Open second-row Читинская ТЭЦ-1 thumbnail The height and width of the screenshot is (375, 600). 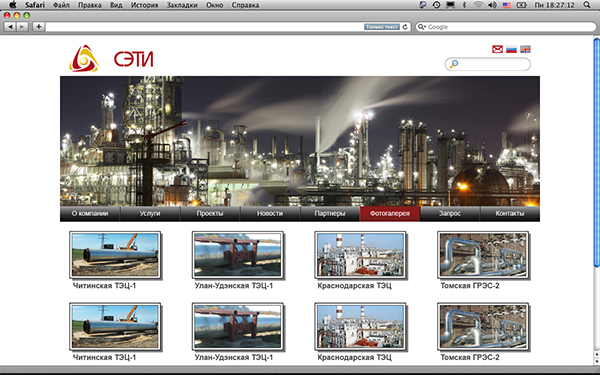coord(115,326)
